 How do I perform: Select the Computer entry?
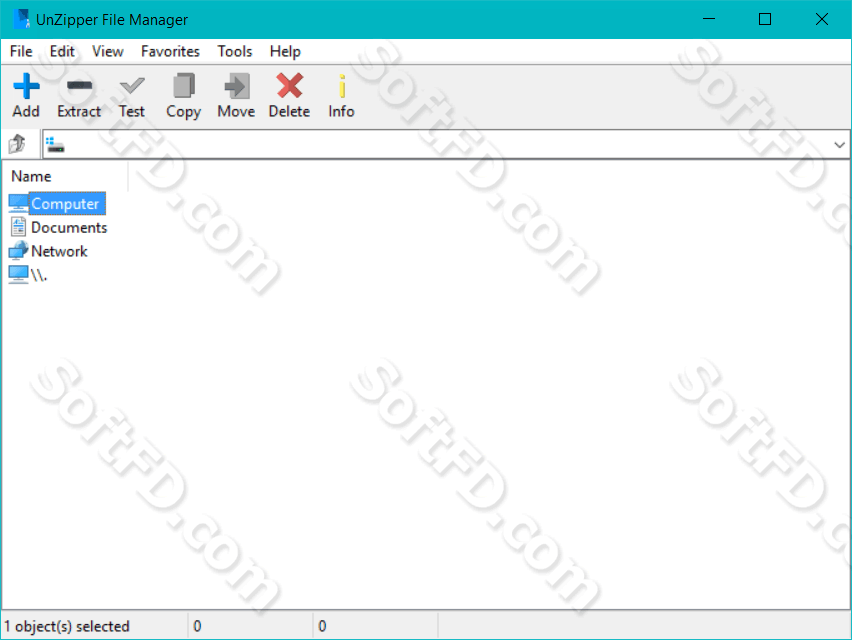point(65,203)
